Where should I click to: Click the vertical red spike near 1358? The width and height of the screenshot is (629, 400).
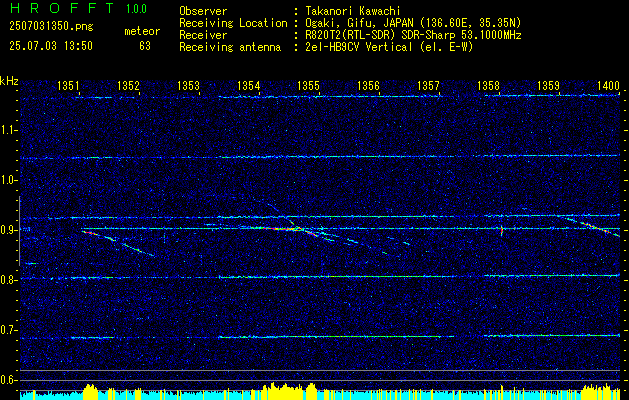click(x=501, y=230)
